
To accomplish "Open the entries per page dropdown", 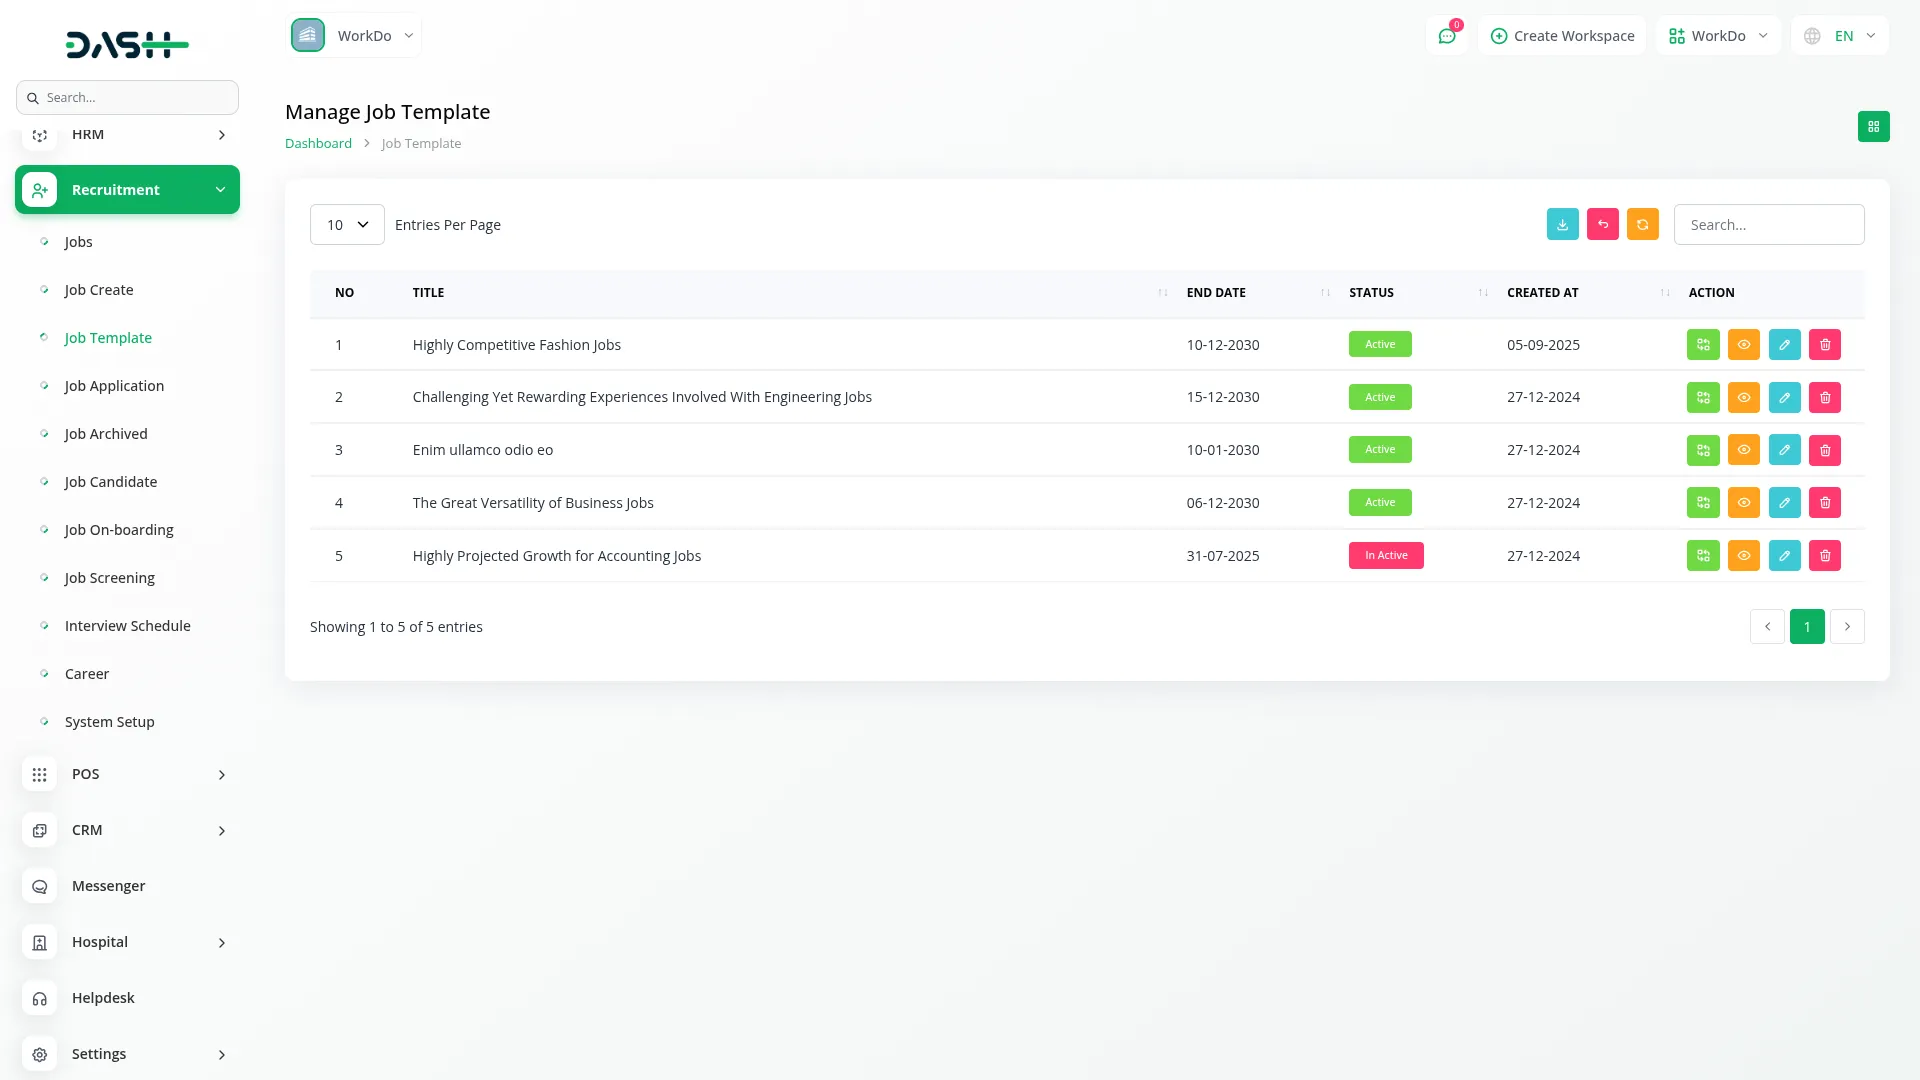I will tap(347, 225).
